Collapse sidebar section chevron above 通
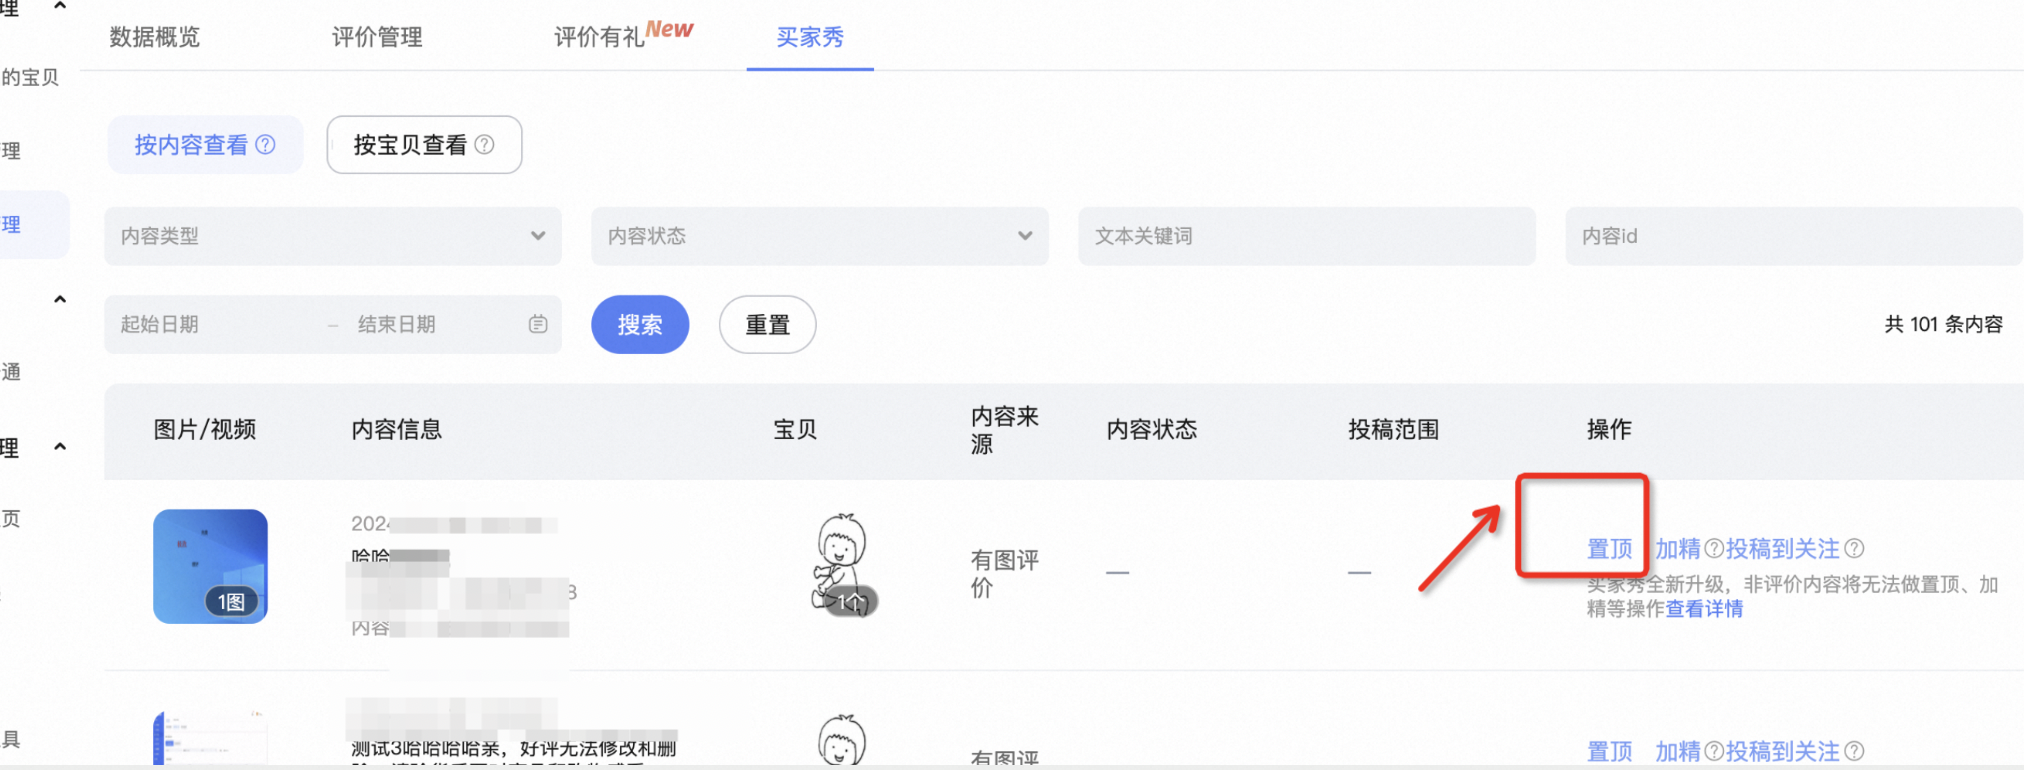Image resolution: width=2024 pixels, height=770 pixels. point(60,299)
